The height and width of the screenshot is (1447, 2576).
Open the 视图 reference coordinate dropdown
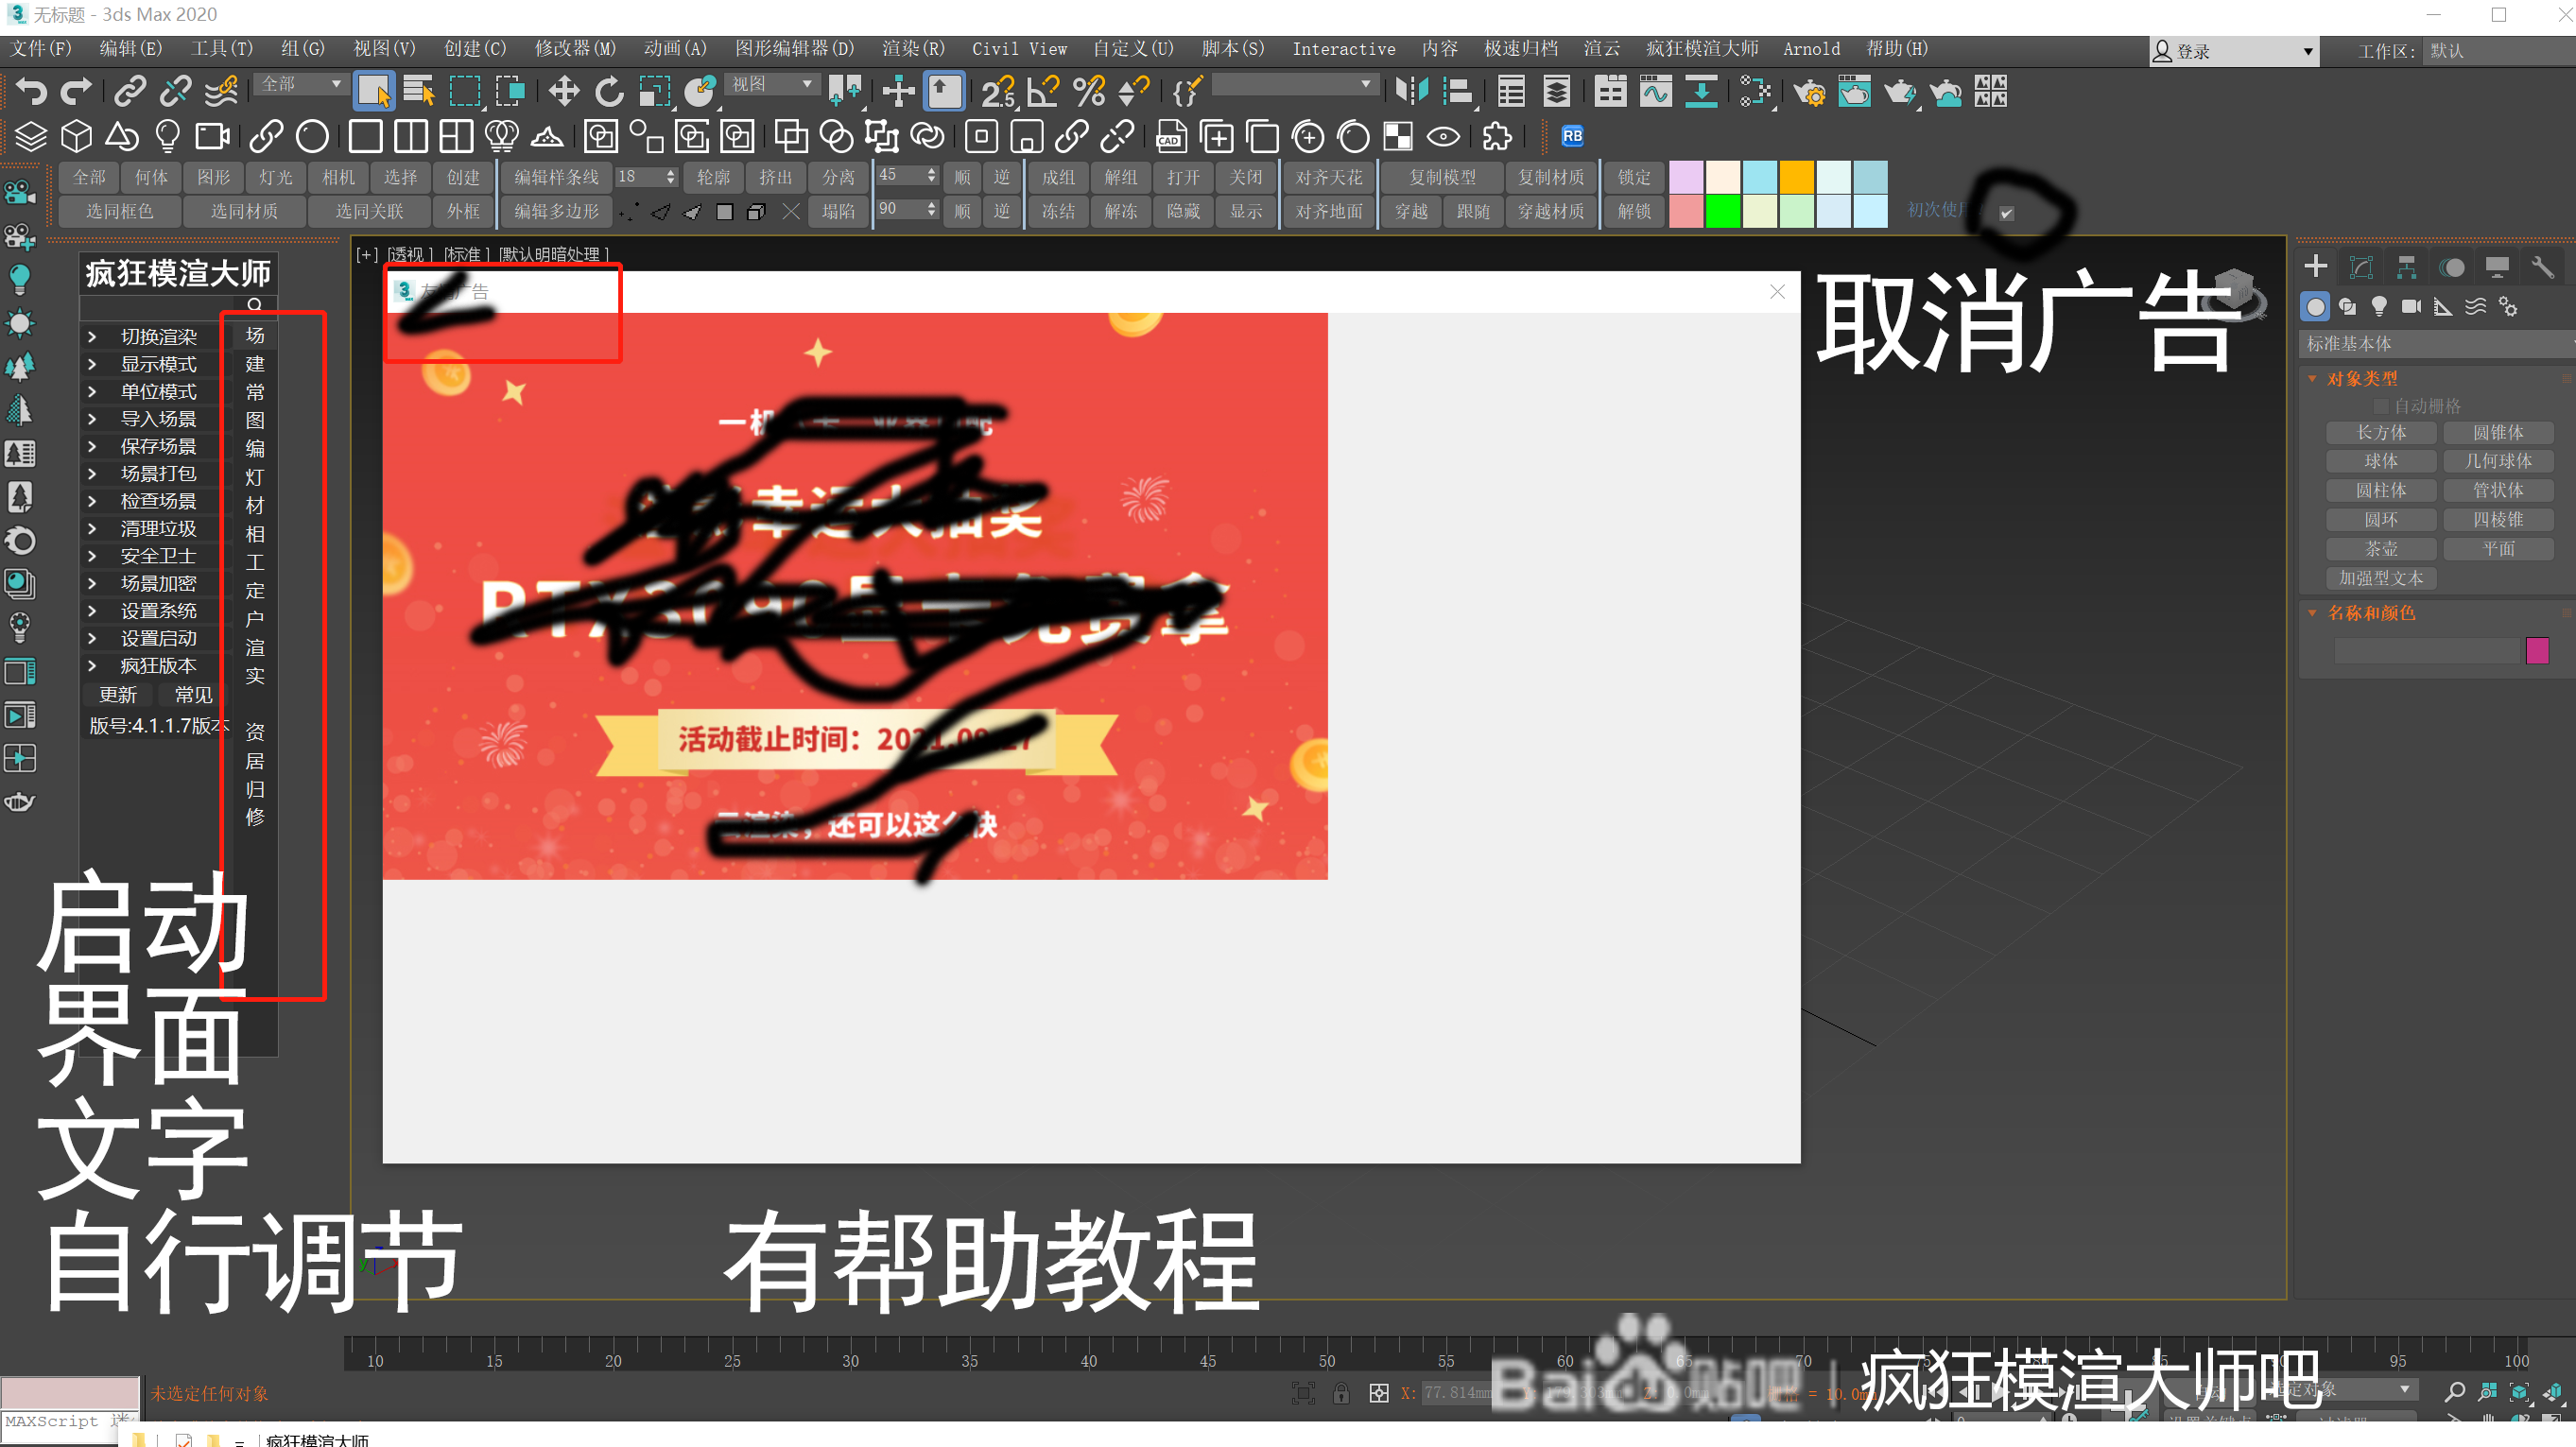tap(771, 85)
